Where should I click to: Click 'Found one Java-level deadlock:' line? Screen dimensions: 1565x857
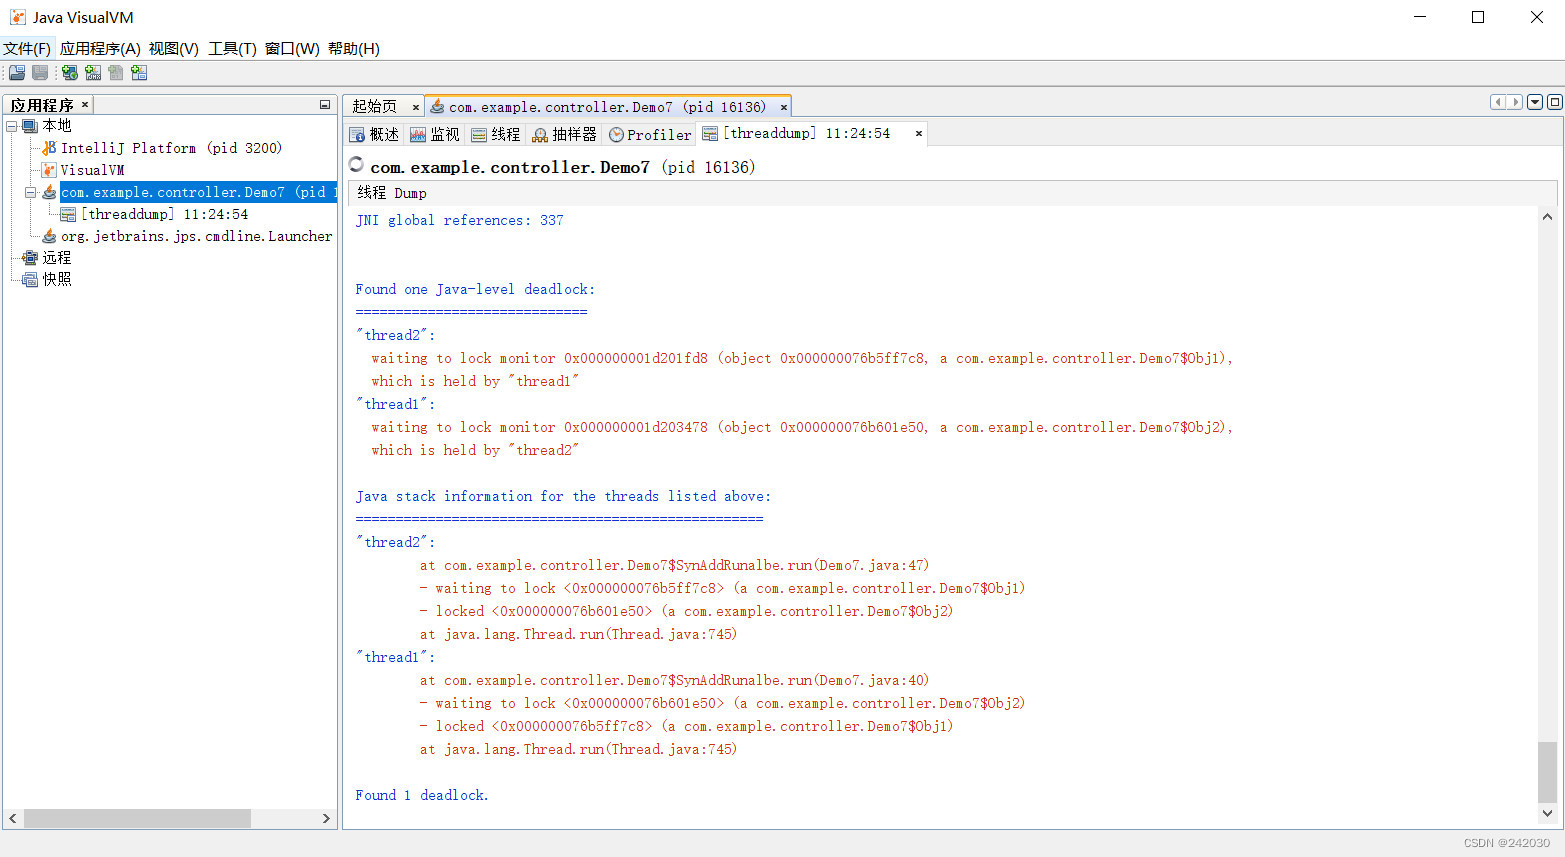click(475, 289)
